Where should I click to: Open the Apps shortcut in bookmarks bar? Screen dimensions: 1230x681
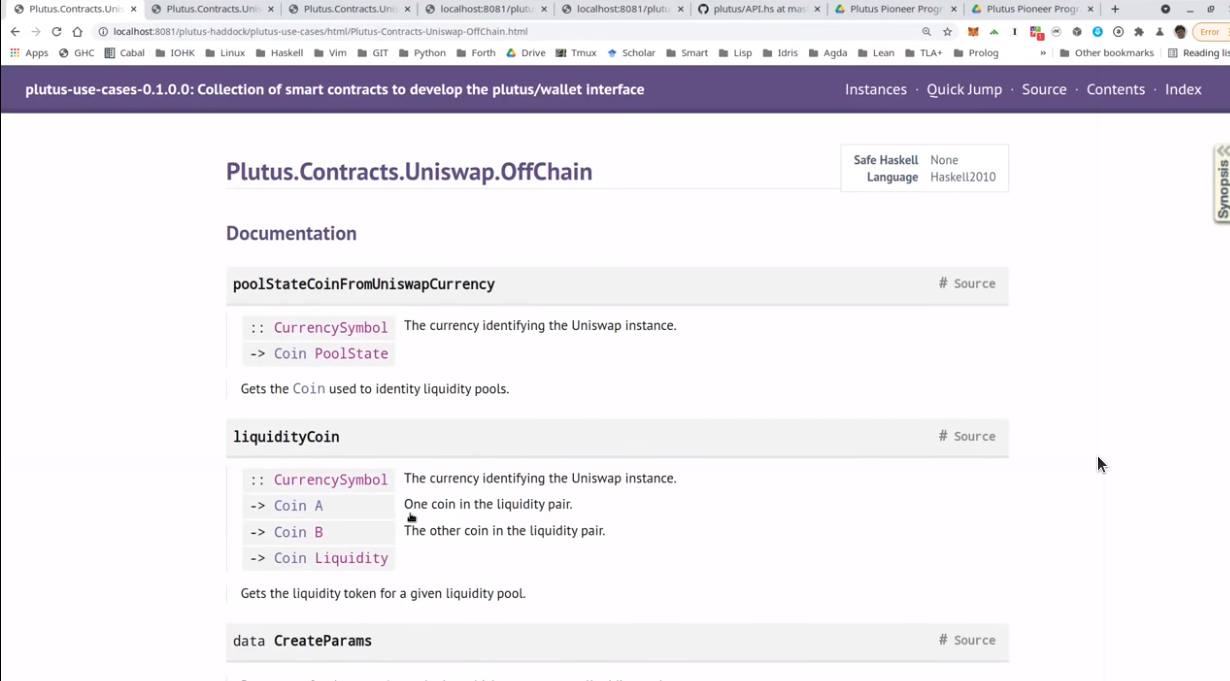click(29, 53)
